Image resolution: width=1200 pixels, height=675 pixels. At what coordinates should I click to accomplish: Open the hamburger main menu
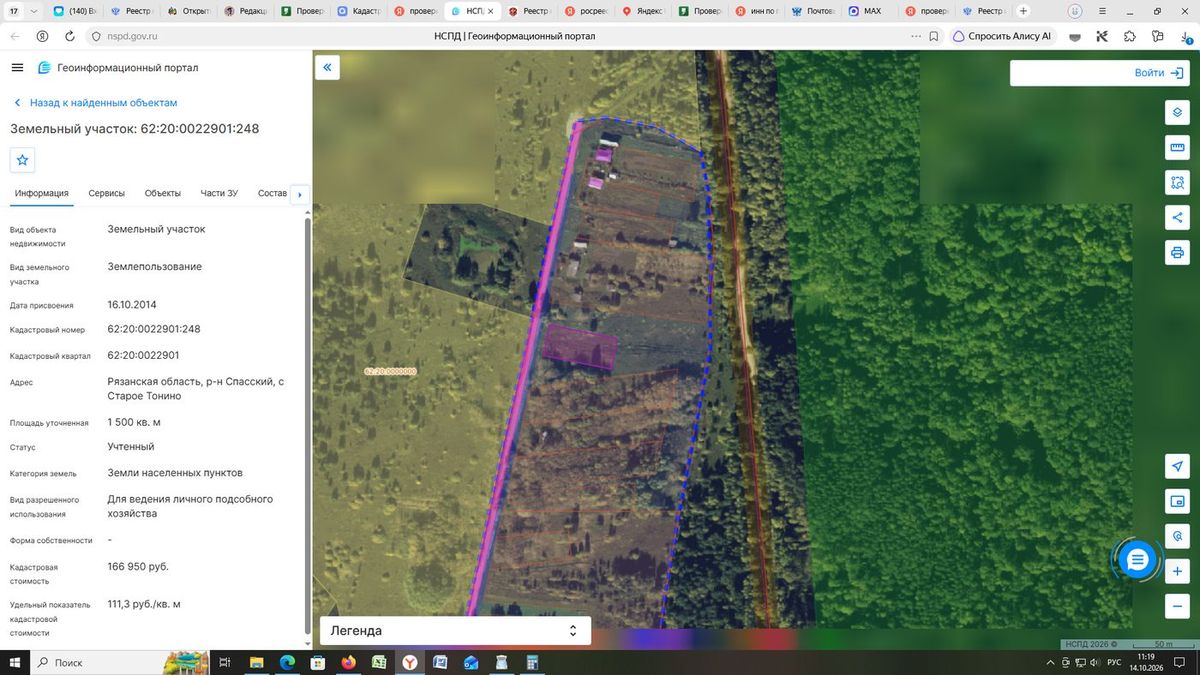(17, 68)
